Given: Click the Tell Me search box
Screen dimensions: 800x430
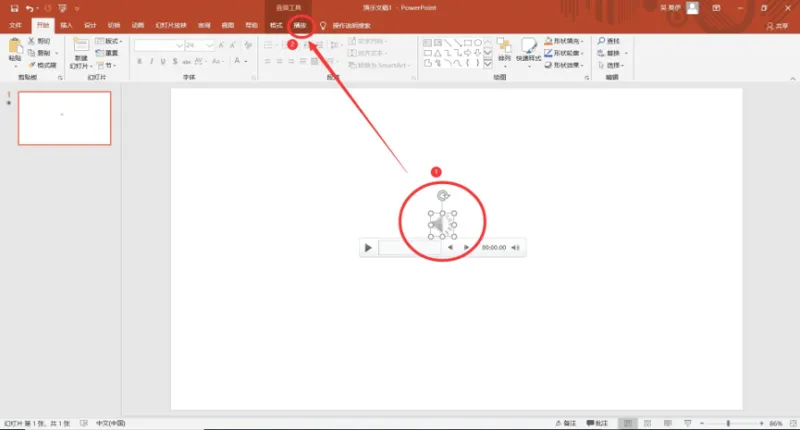Looking at the screenshot, I should tap(352, 26).
